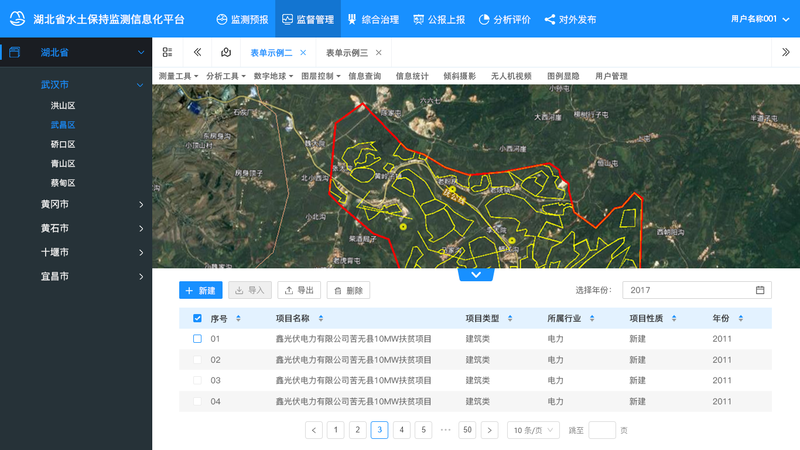
Task: Click 信息查询 toolbar item
Action: pos(364,76)
